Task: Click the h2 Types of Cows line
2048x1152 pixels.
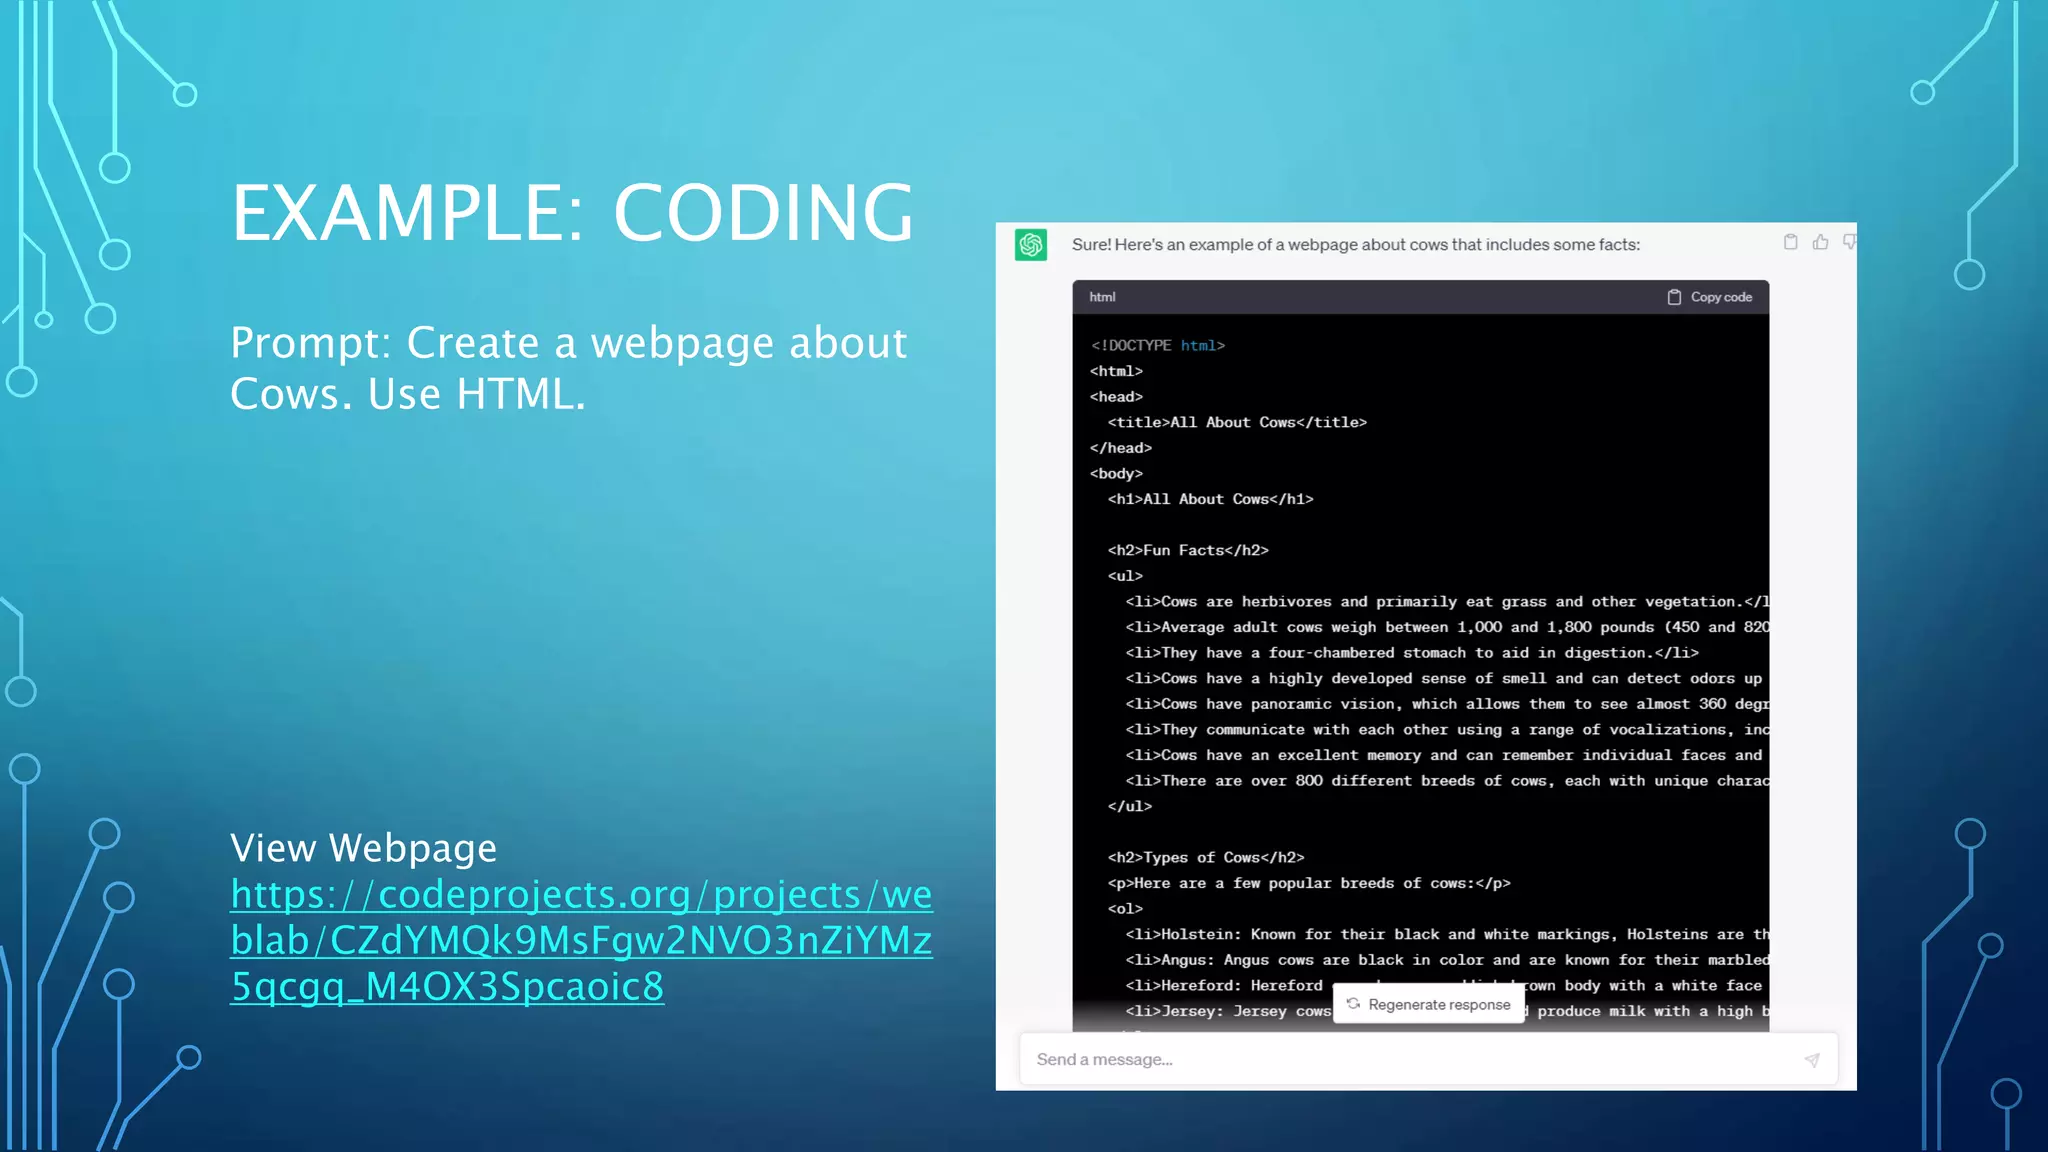Action: [x=1205, y=857]
